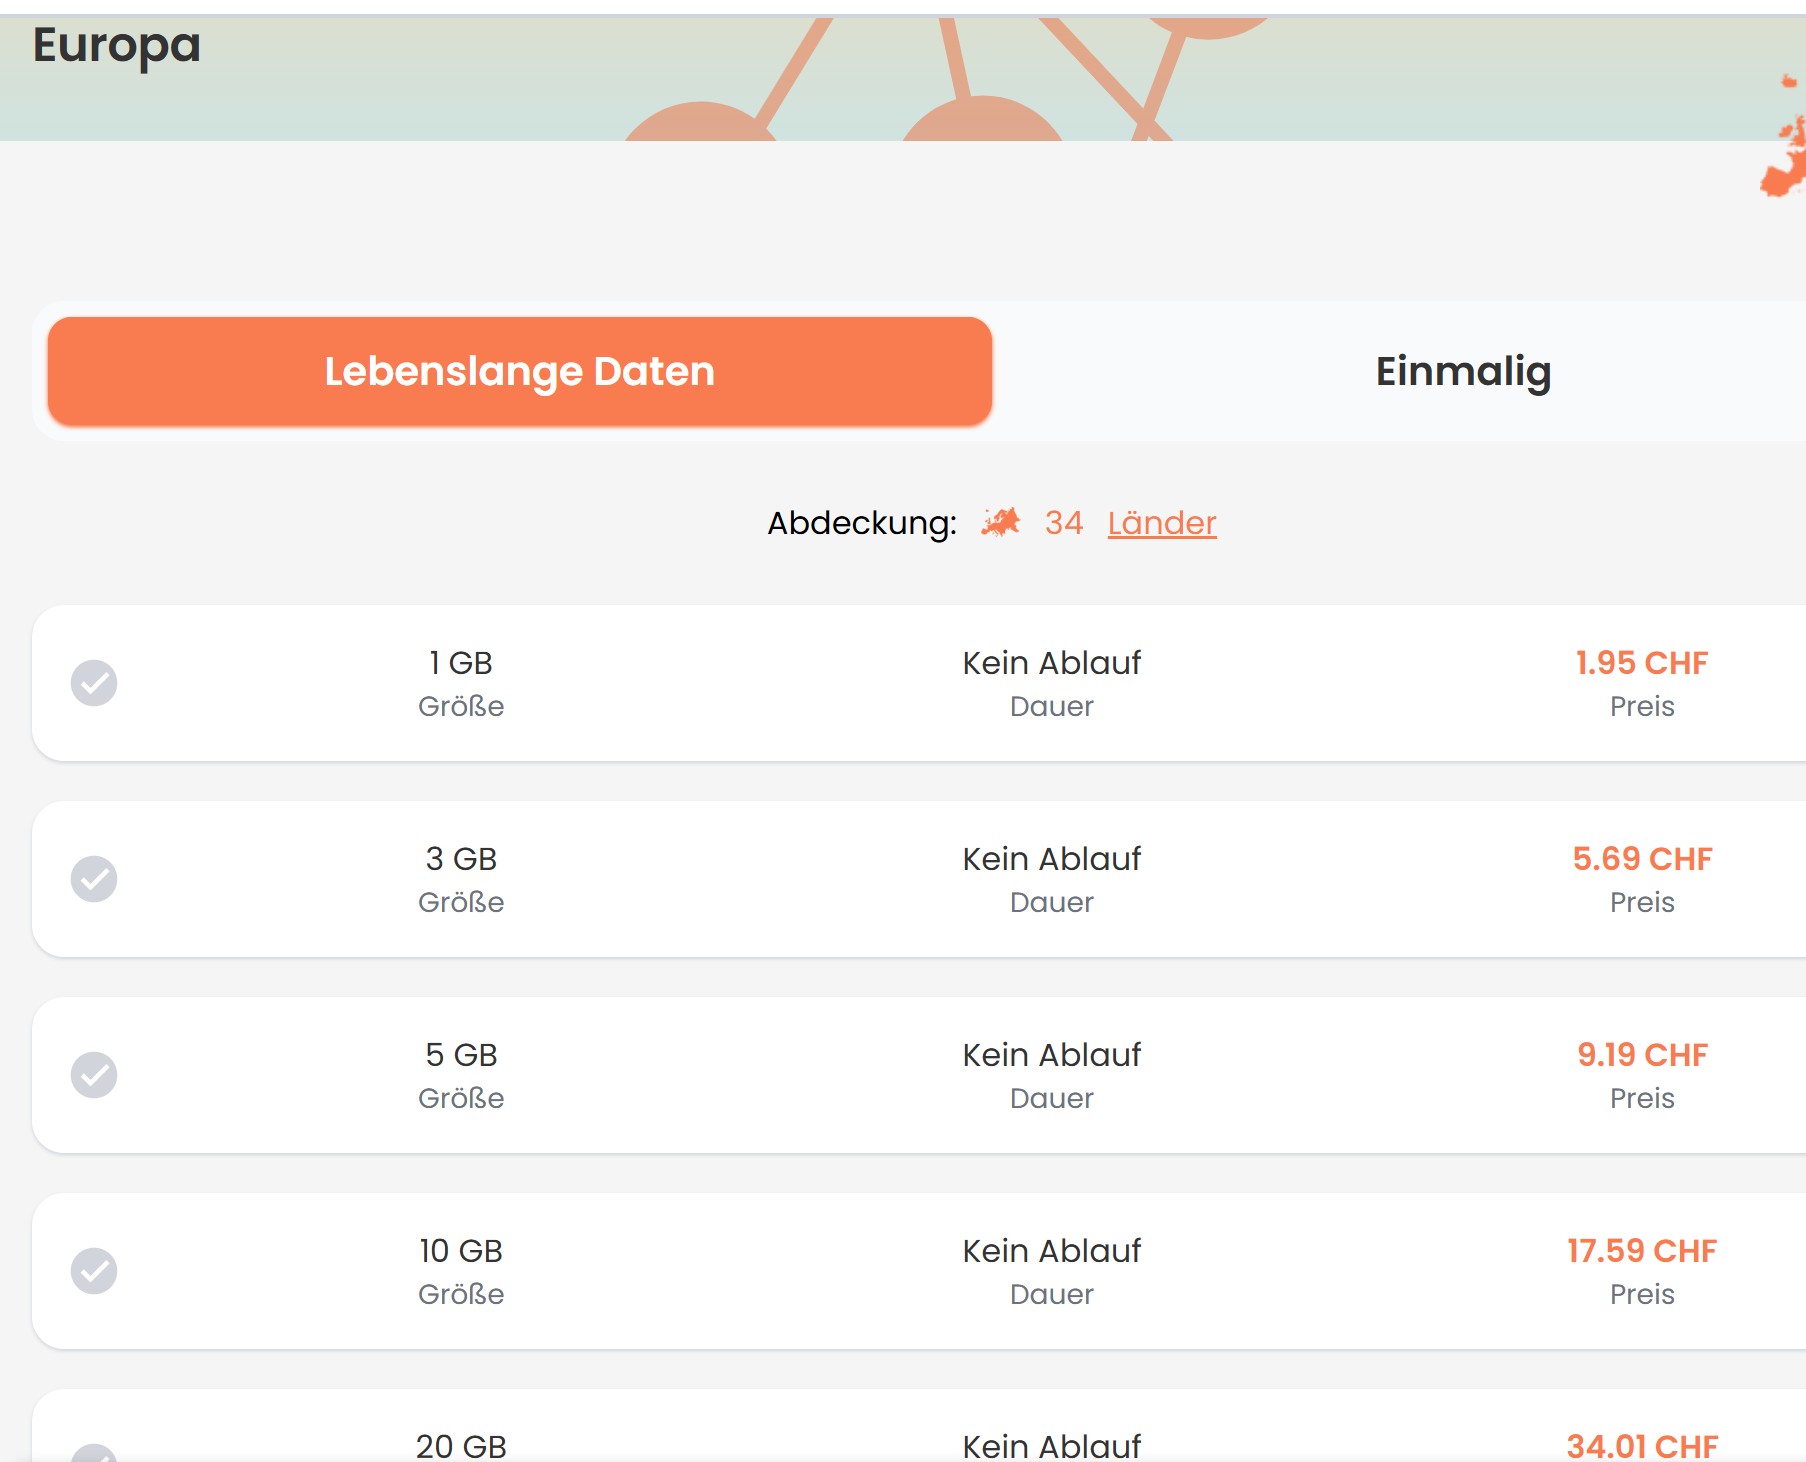Screen dimensions: 1806x1462
Task: Select the 5 GB plan checkmark
Action: (94, 1075)
